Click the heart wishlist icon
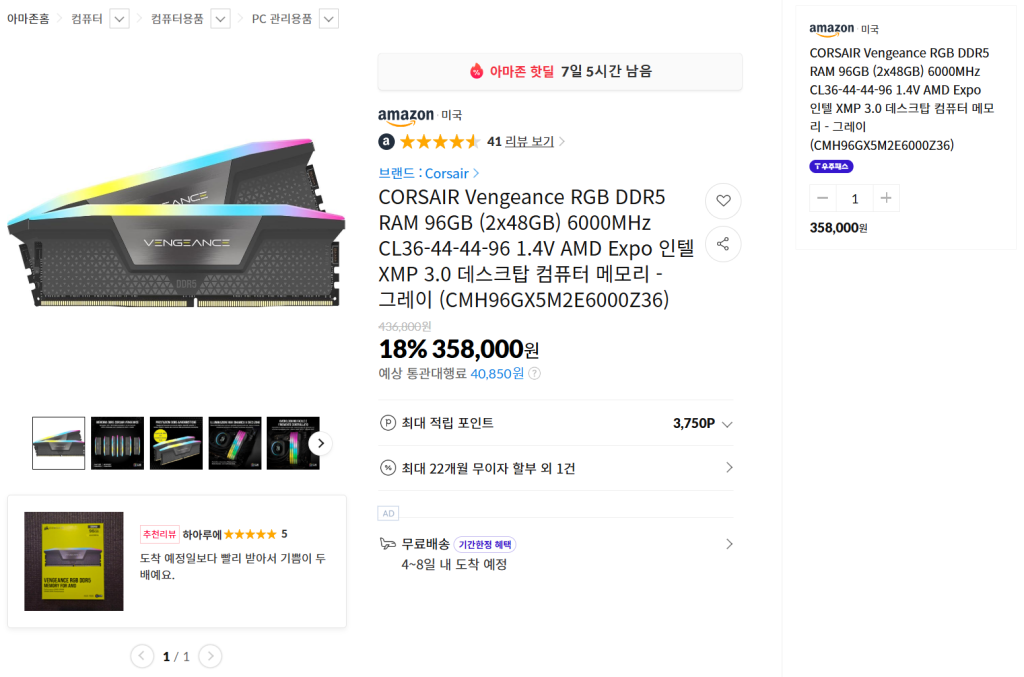This screenshot has width=1024, height=677. (x=723, y=201)
